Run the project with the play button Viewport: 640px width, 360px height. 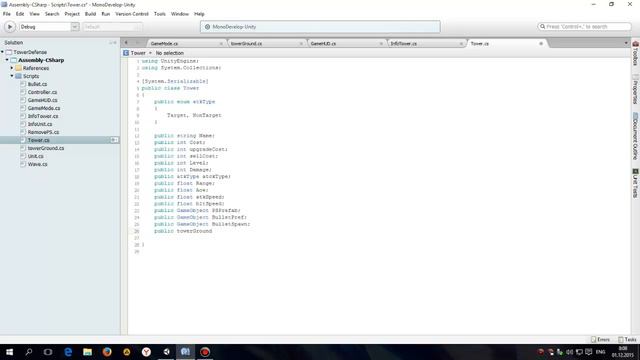10,27
